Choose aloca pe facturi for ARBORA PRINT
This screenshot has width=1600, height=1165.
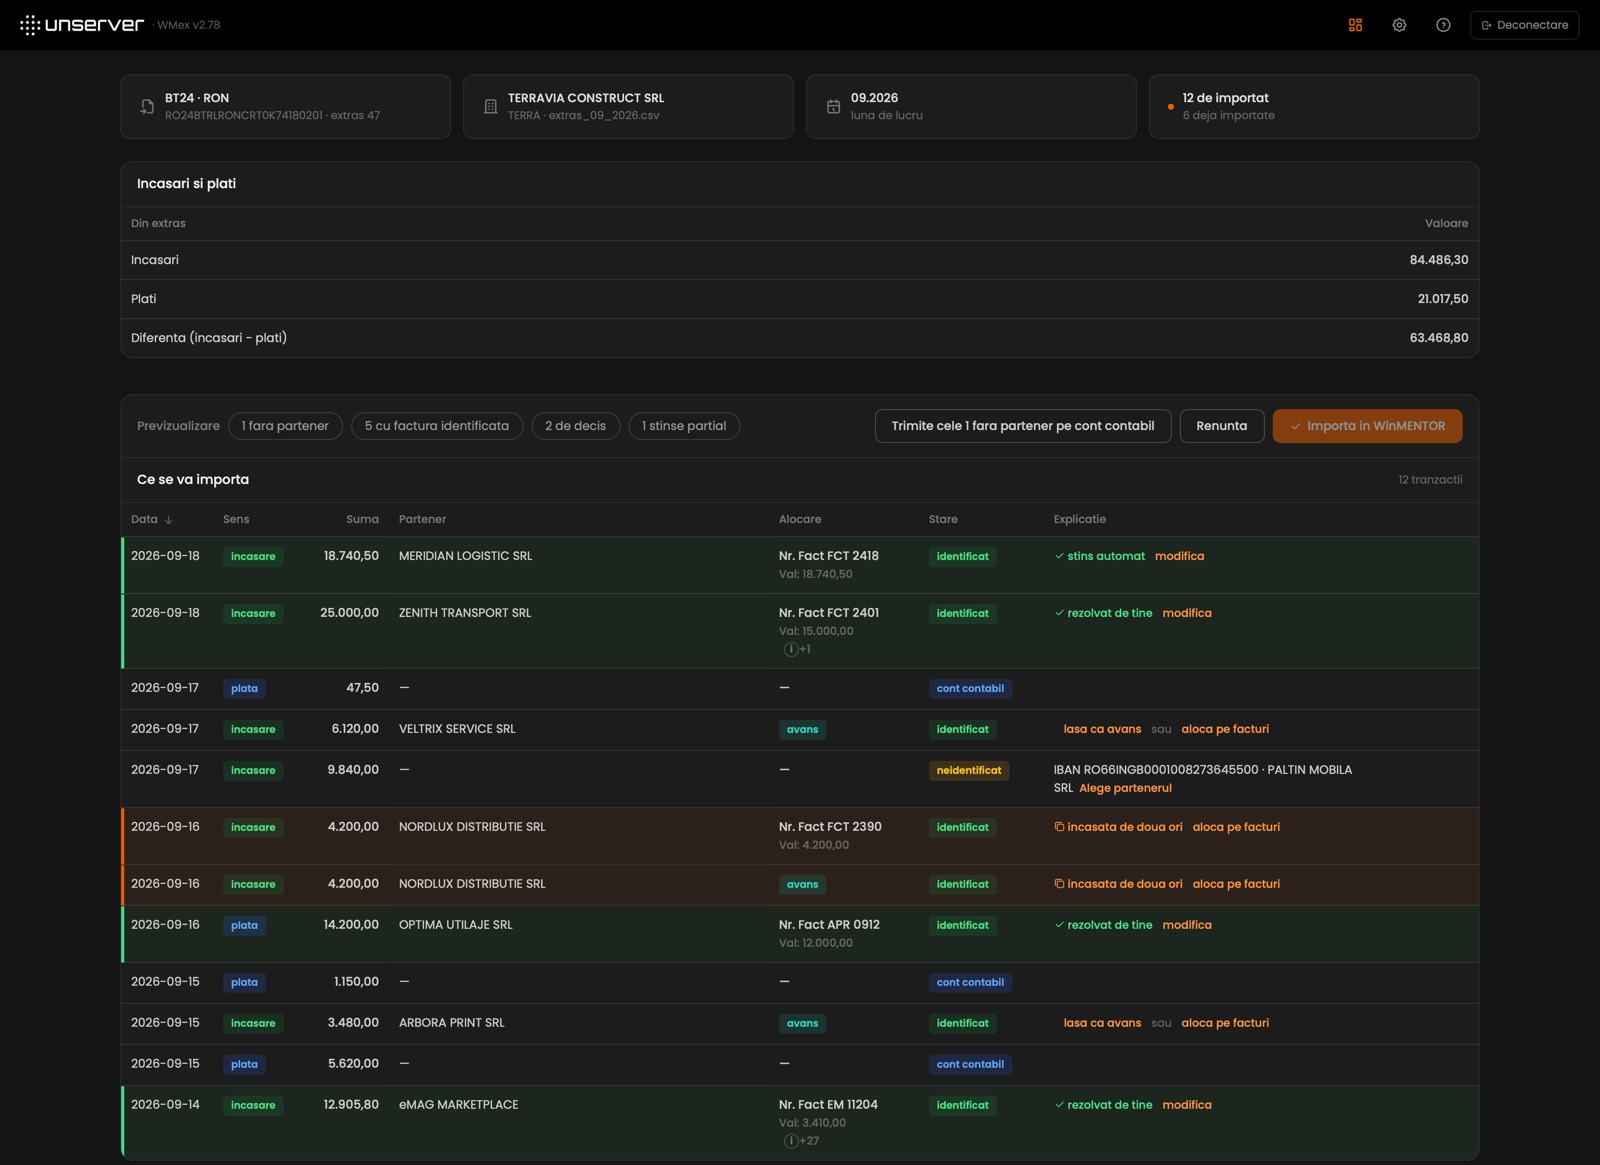click(x=1225, y=1023)
